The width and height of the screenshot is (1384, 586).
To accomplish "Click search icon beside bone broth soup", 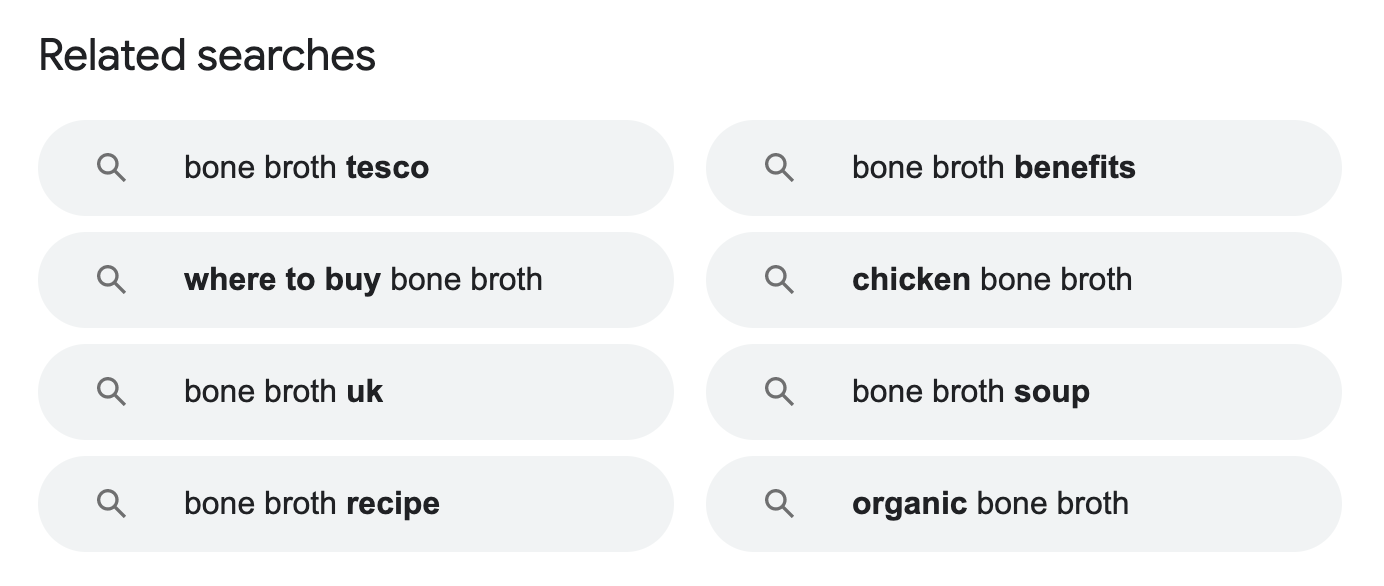I will [x=779, y=392].
